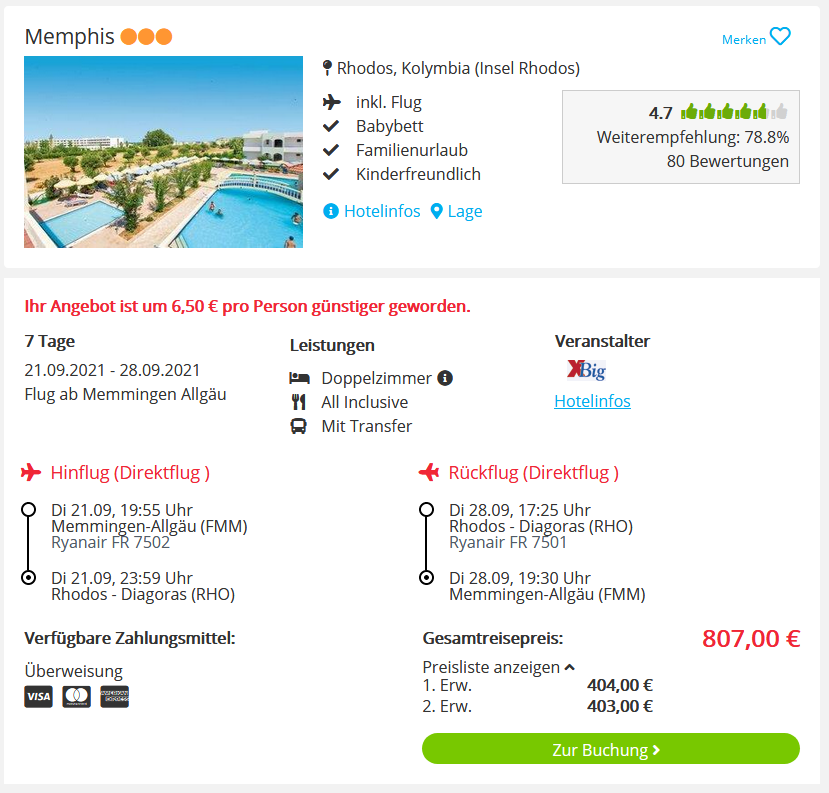Click the blue Hotelinfos info icon
The image size is (829, 793).
coord(331,211)
